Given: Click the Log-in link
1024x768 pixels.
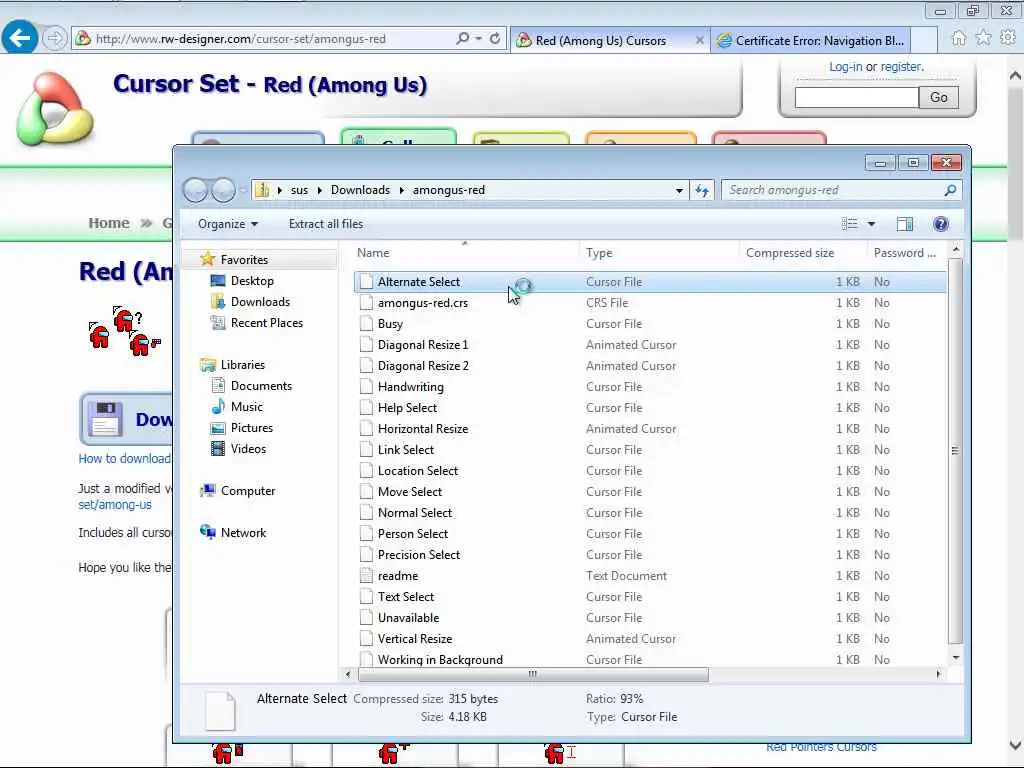Looking at the screenshot, I should tap(845, 67).
